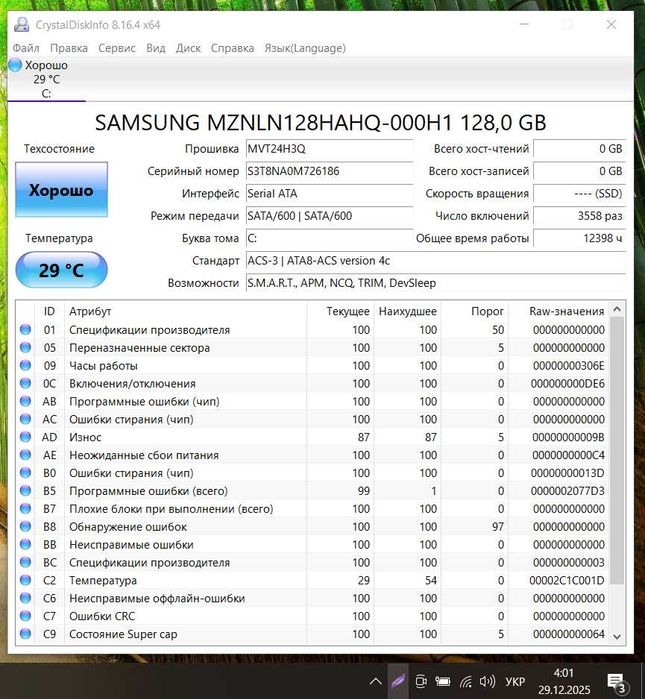Open the notification center icon
This screenshot has width=645, height=699.
click(x=618, y=681)
